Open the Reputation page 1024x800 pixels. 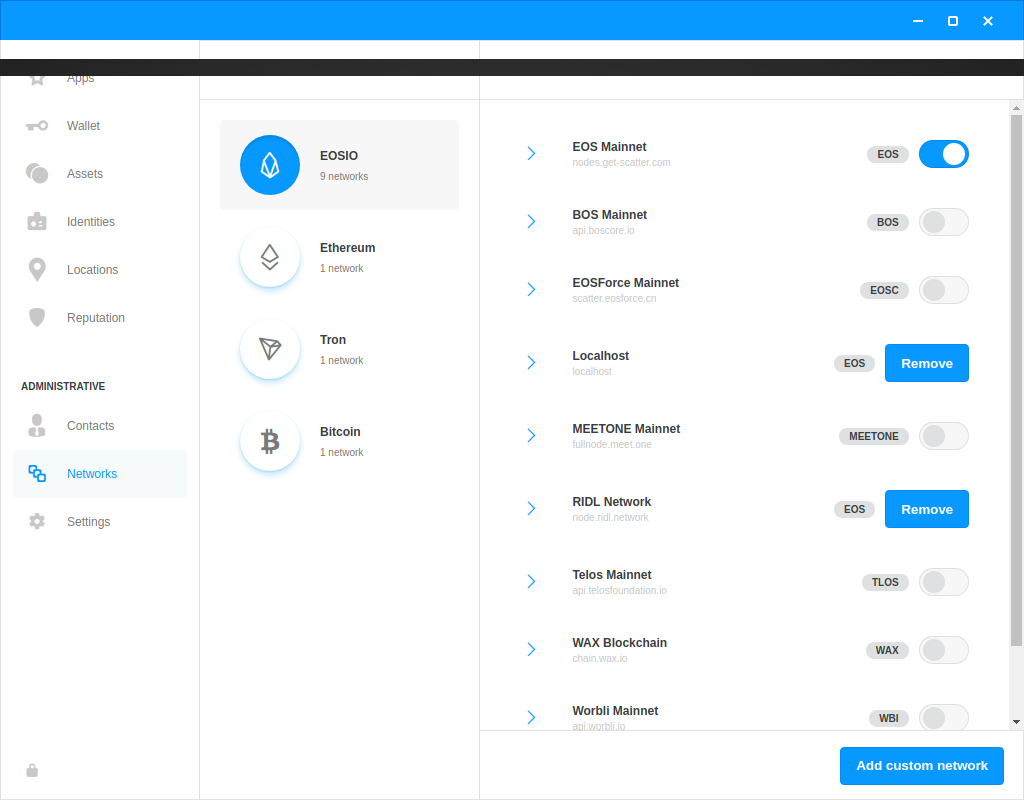tap(100, 317)
